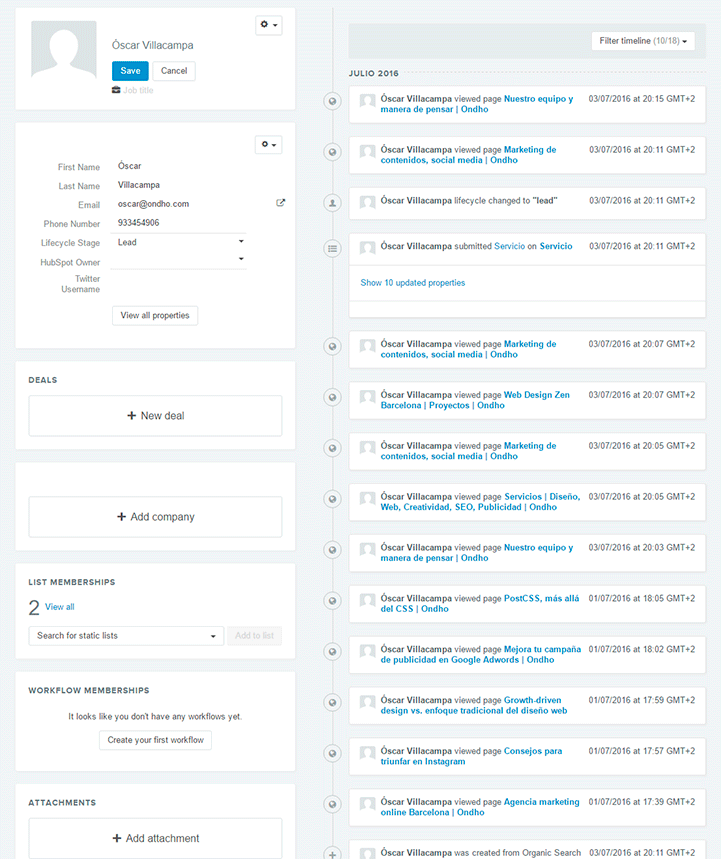Click Add attachment button
Image resolution: width=721 pixels, height=859 pixels.
[156, 838]
